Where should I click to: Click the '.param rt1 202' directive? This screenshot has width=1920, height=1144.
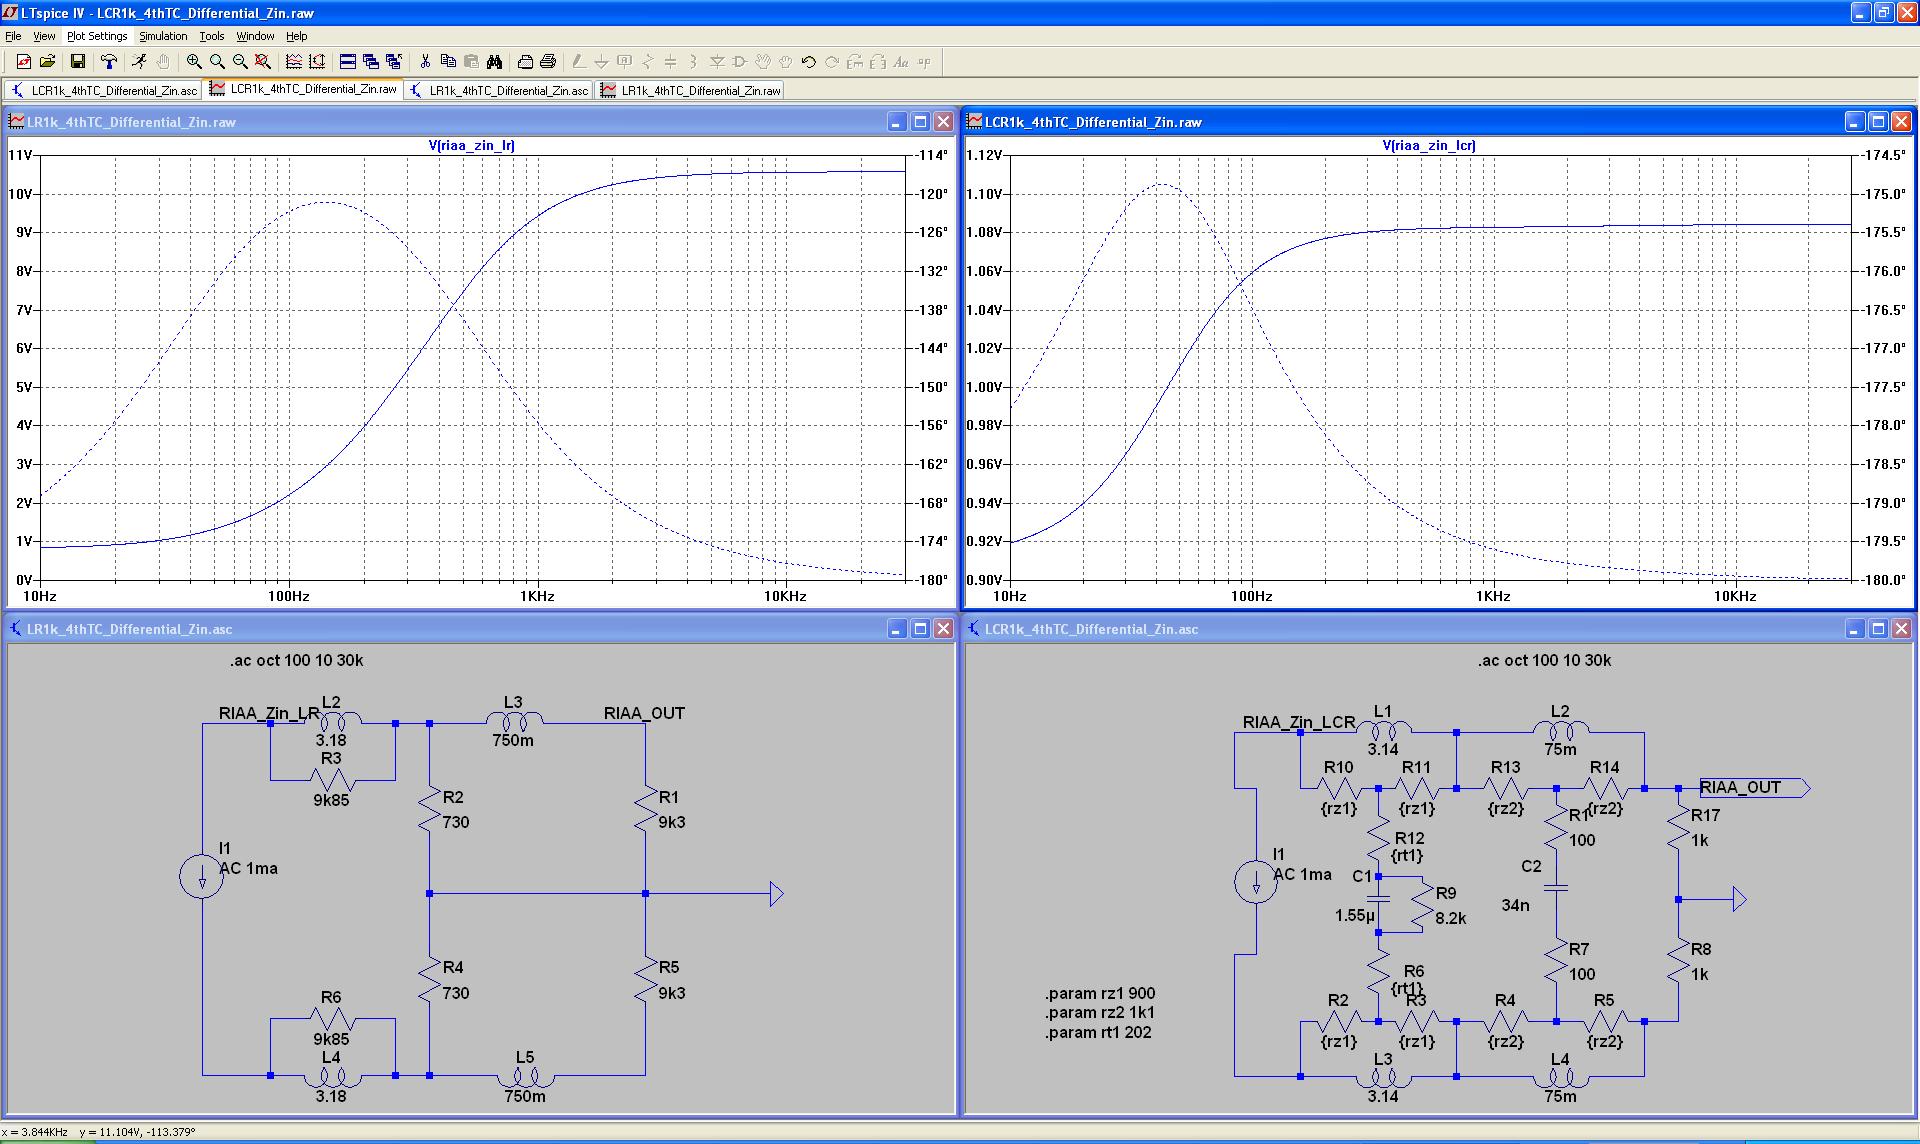[1098, 1032]
